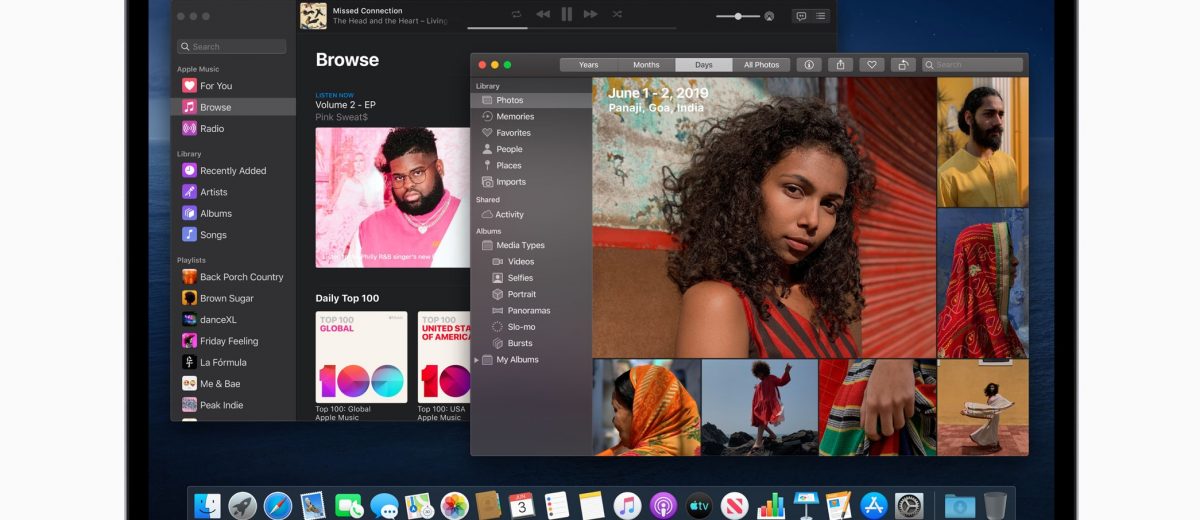Open La Fórmula playlist
This screenshot has width=1200, height=520.
tap(234, 362)
